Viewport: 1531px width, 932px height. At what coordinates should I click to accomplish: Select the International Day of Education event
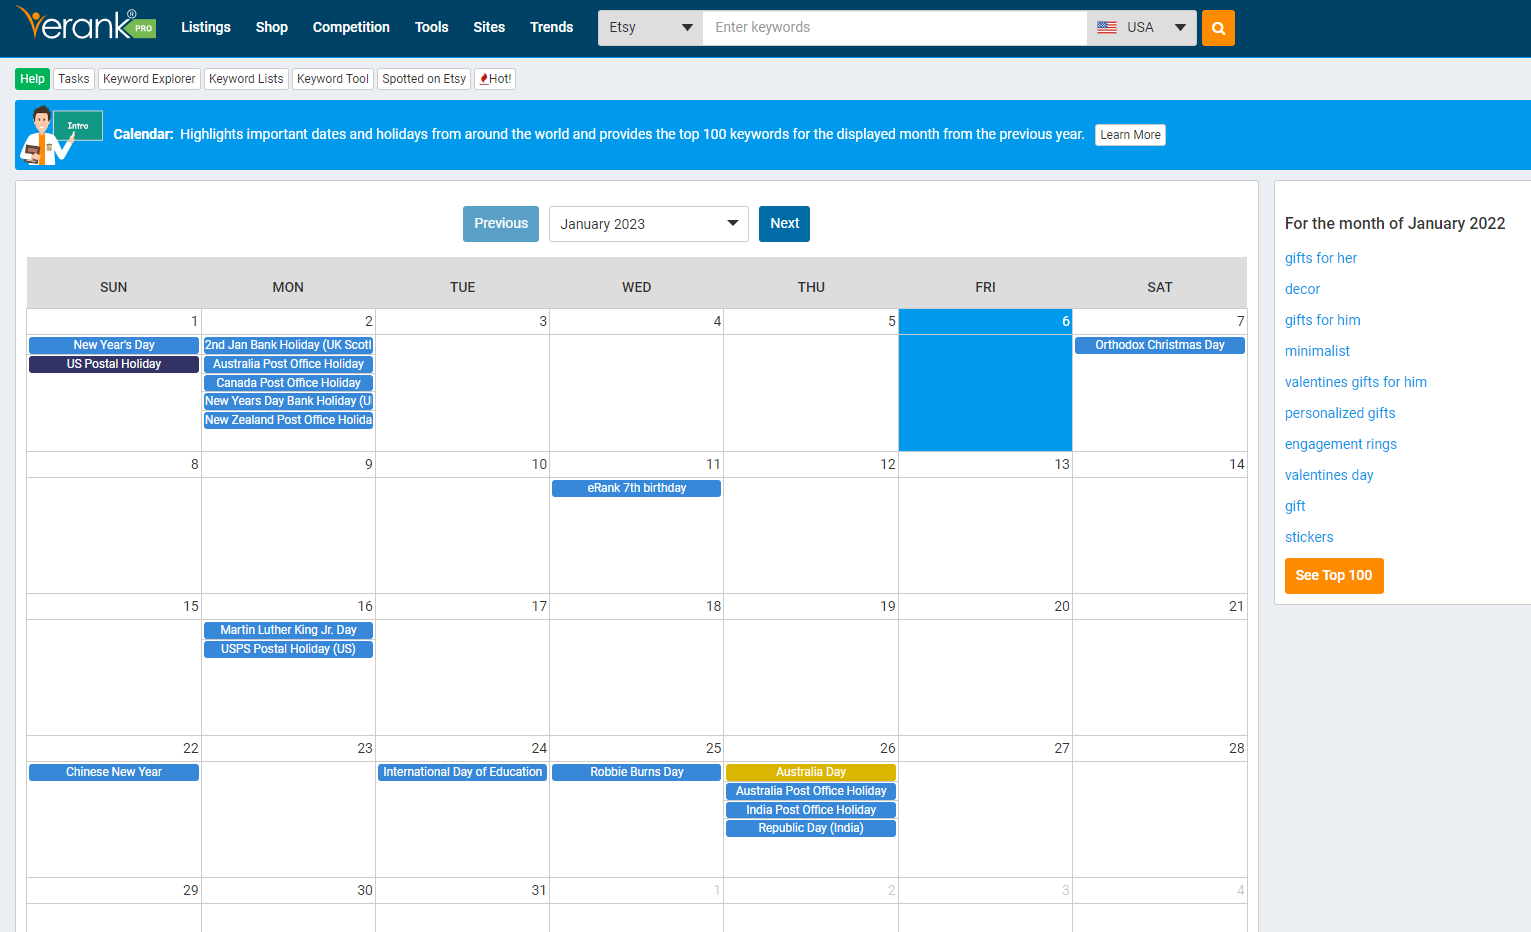[463, 772]
